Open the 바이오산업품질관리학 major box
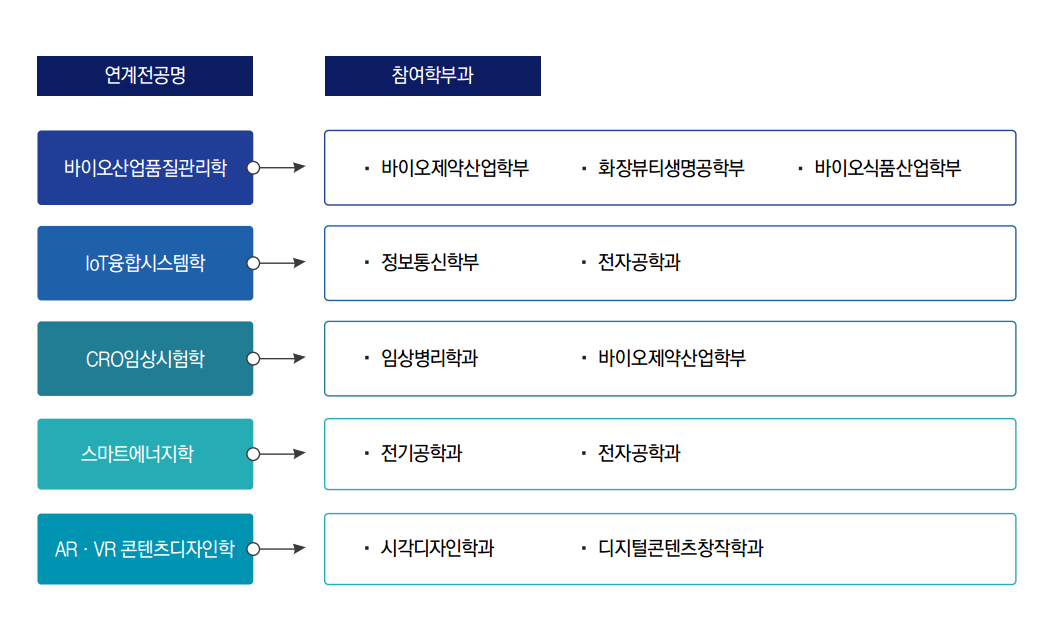Image resolution: width=1050 pixels, height=633 pixels. tap(145, 167)
